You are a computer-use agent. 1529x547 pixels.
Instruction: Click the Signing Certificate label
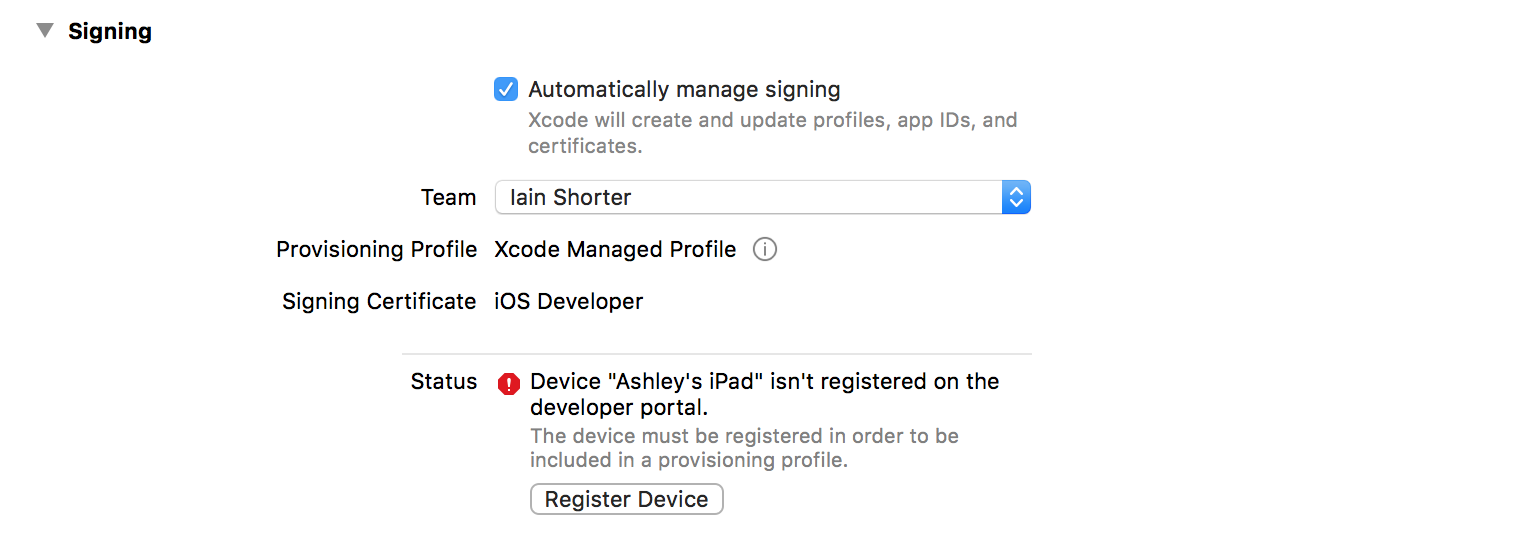pyautogui.click(x=379, y=301)
